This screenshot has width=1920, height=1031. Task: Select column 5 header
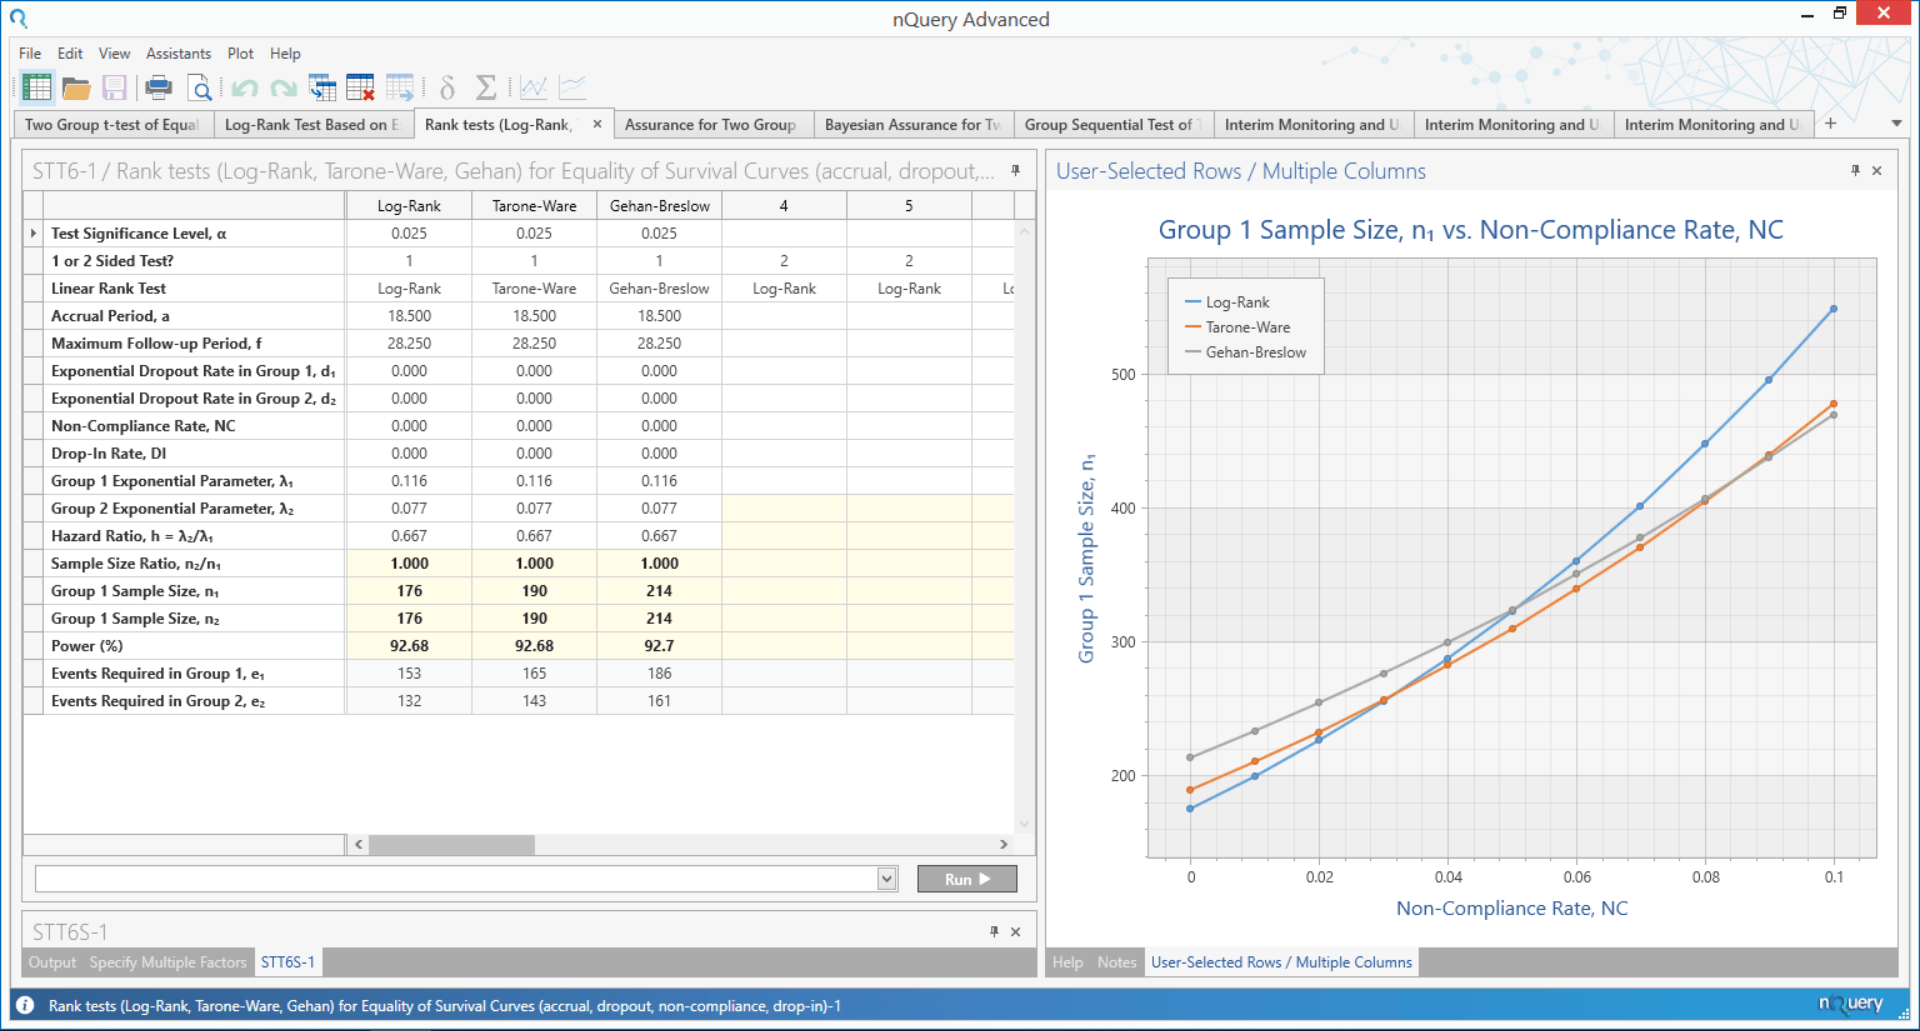[909, 206]
